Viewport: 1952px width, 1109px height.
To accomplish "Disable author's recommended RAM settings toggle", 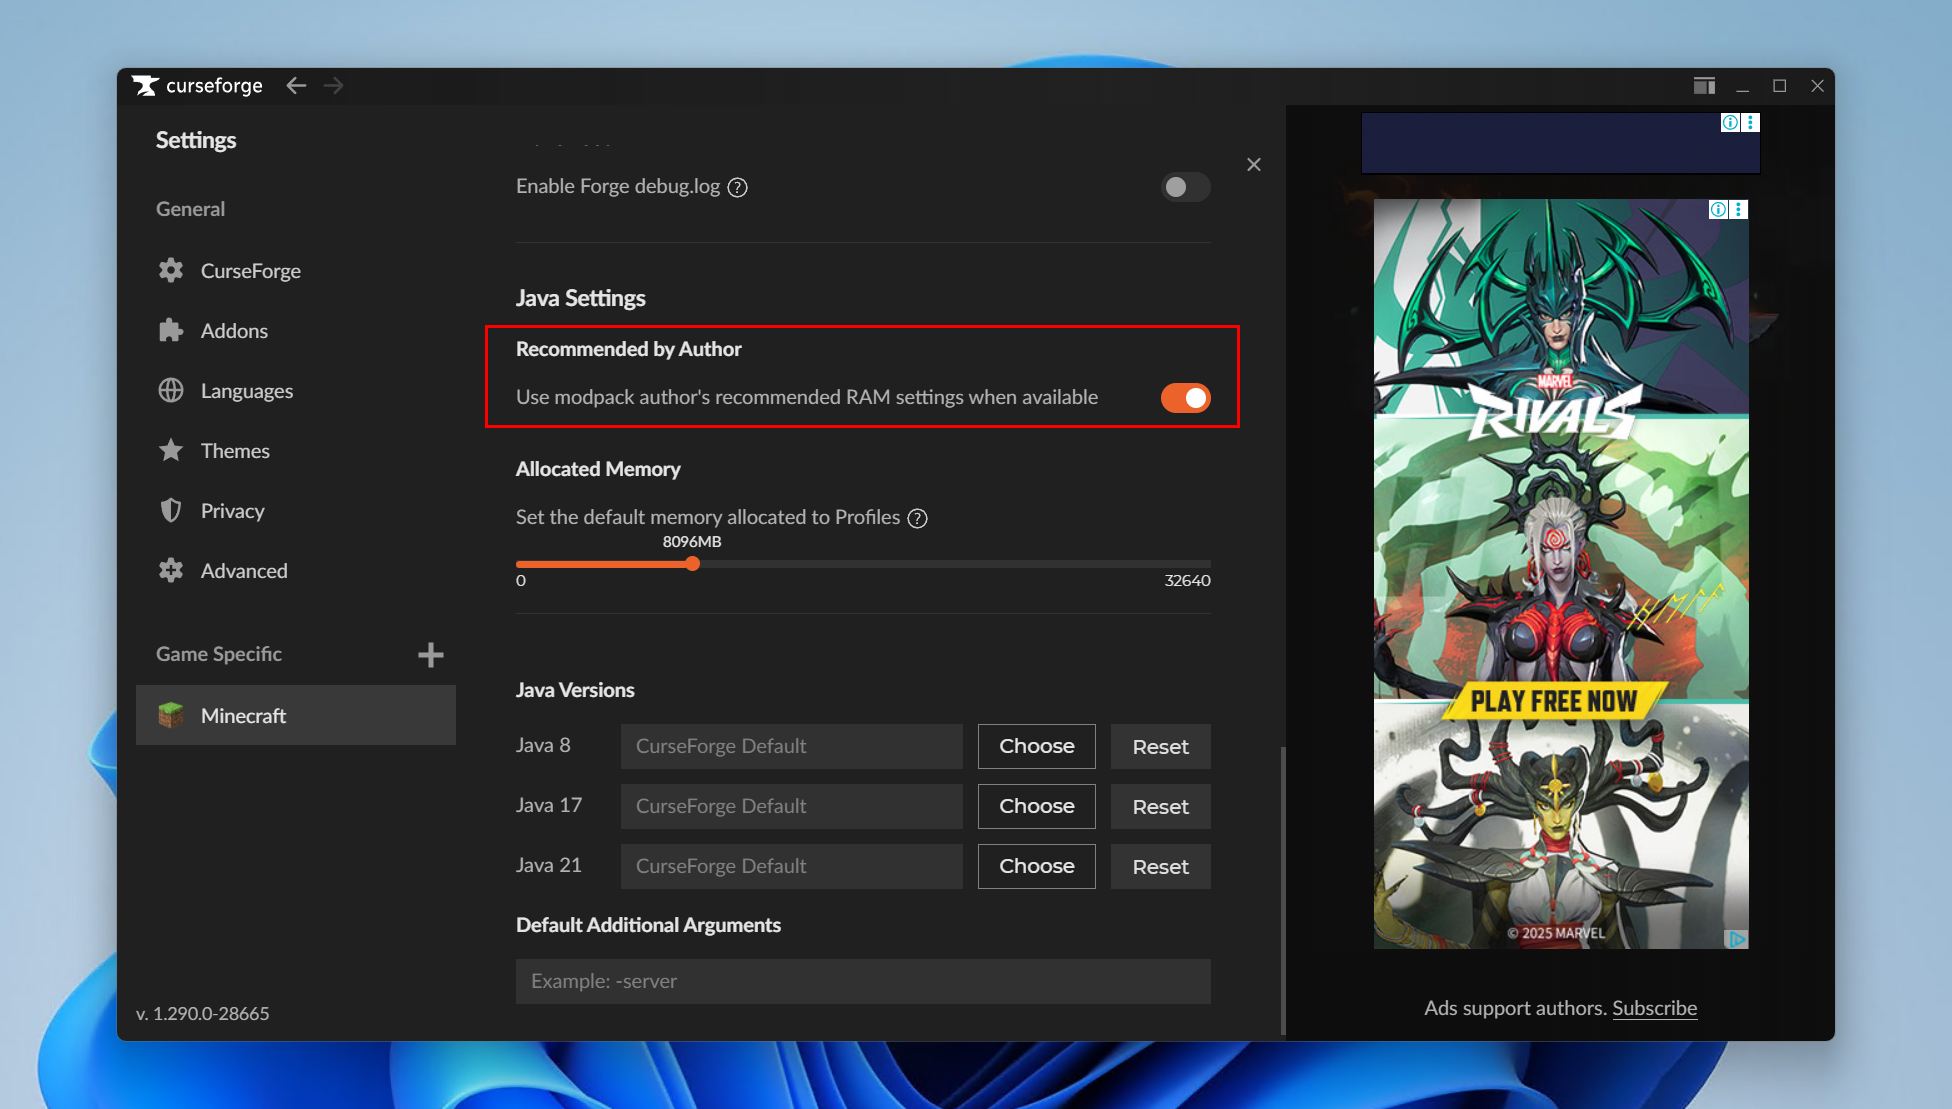I will 1185,398.
